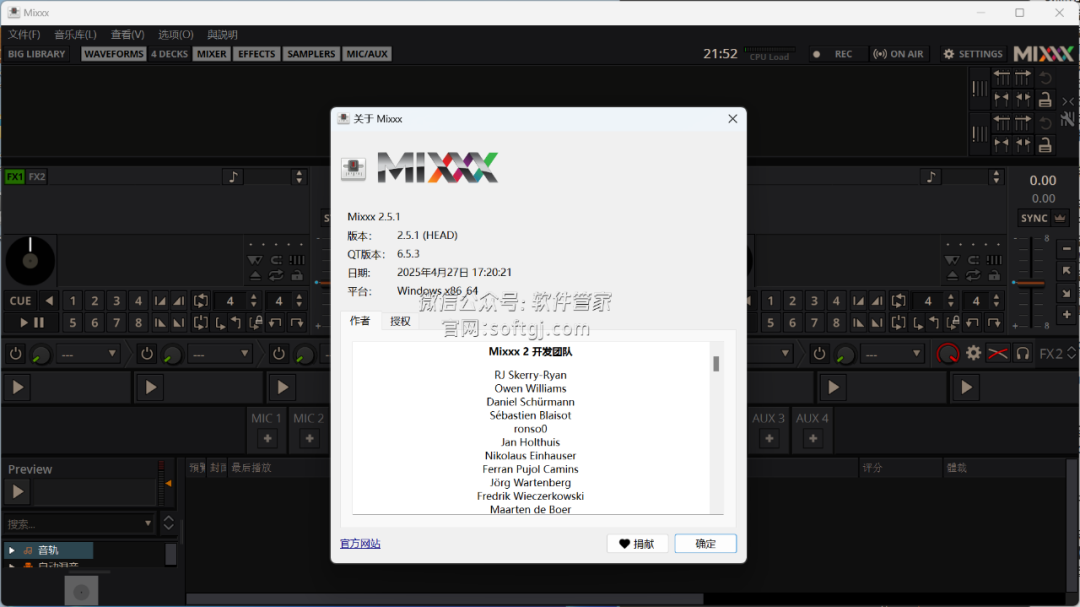This screenshot has height=607, width=1080.
Task: Toggle library maximize chevrons icon
Action: 169,523
